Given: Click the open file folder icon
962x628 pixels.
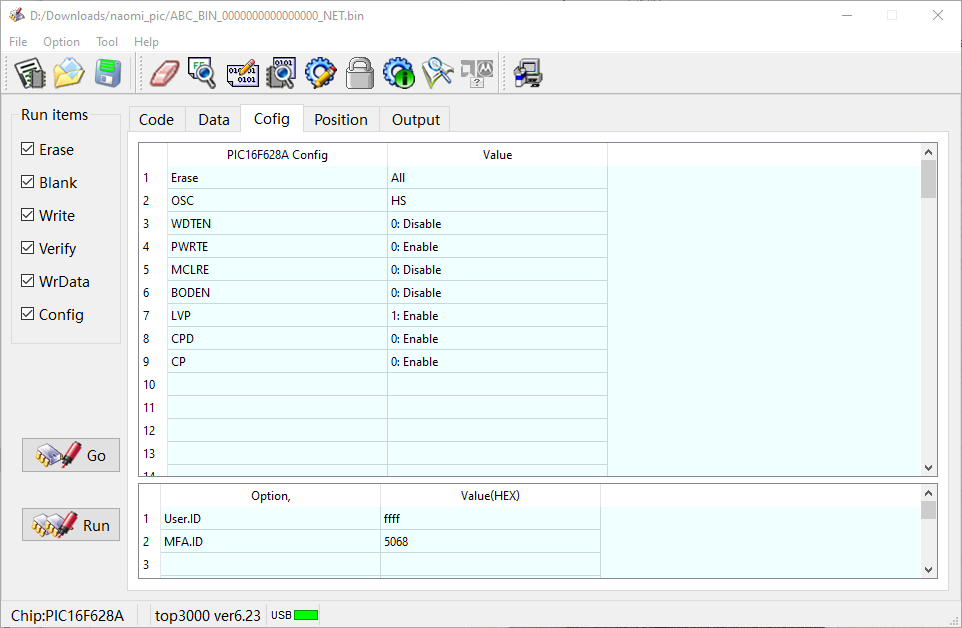Looking at the screenshot, I should [69, 73].
